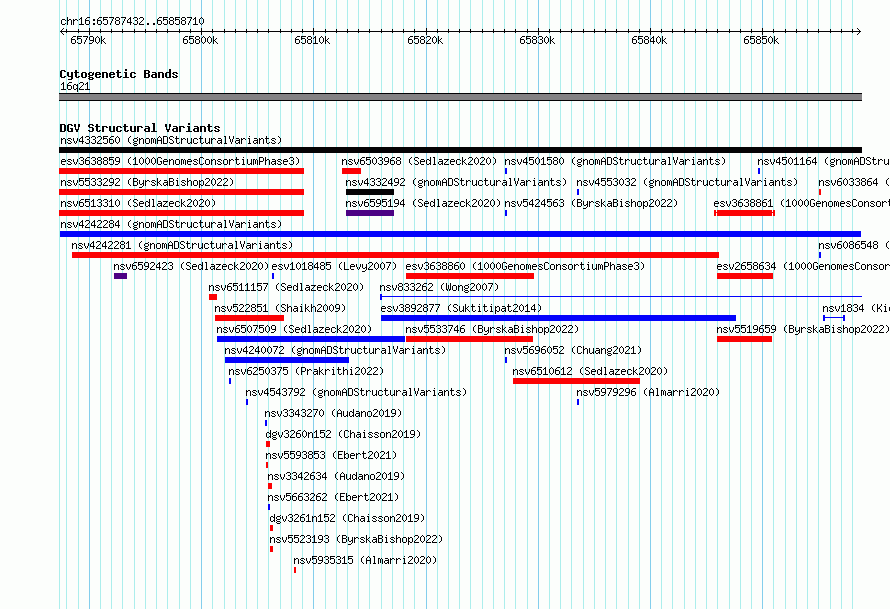Select the blue nsv4240072 variant bar
Viewport: 890px width, 609px height.
coord(287,360)
